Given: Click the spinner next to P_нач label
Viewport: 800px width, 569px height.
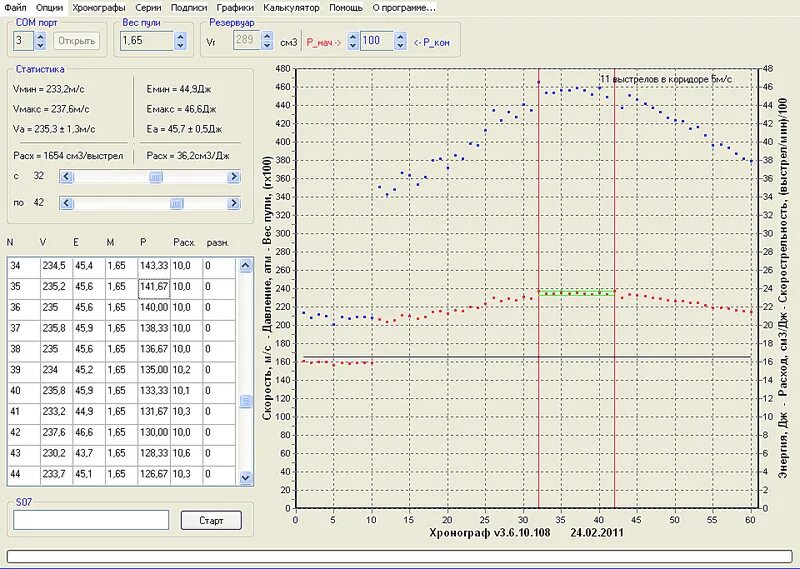Looking at the screenshot, I should coord(353,41).
